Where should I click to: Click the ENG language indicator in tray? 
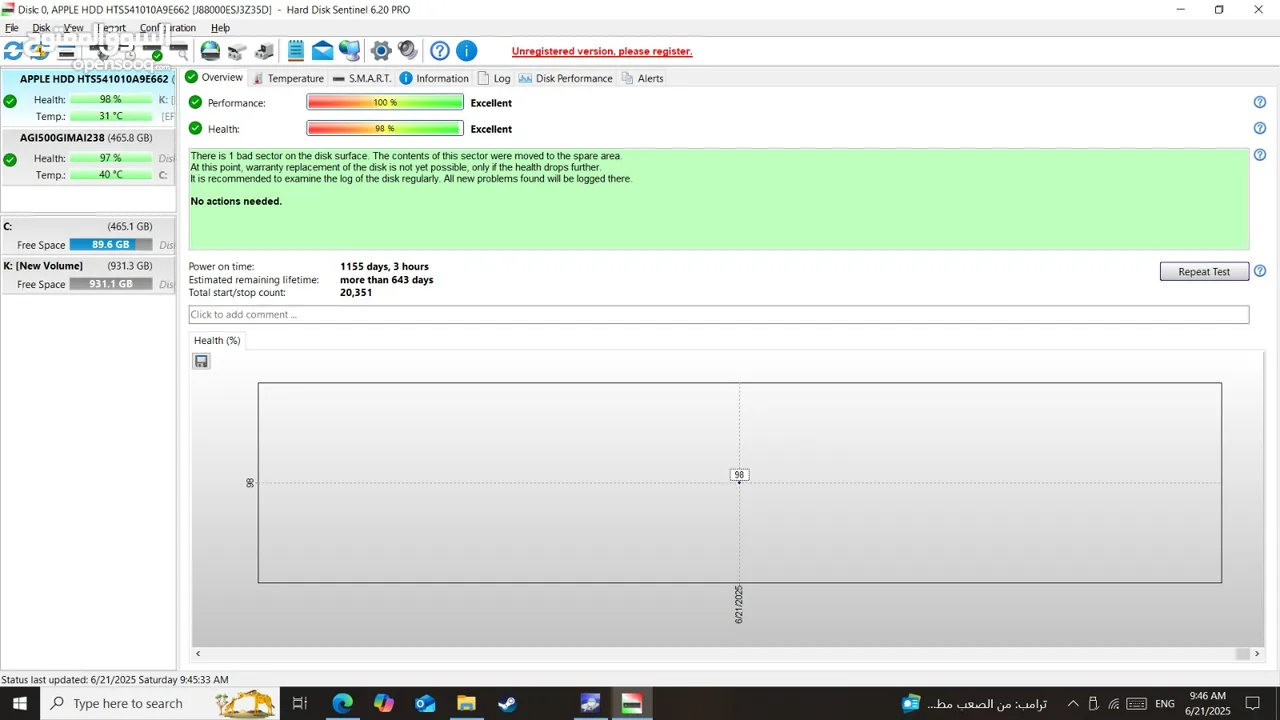coord(1165,704)
